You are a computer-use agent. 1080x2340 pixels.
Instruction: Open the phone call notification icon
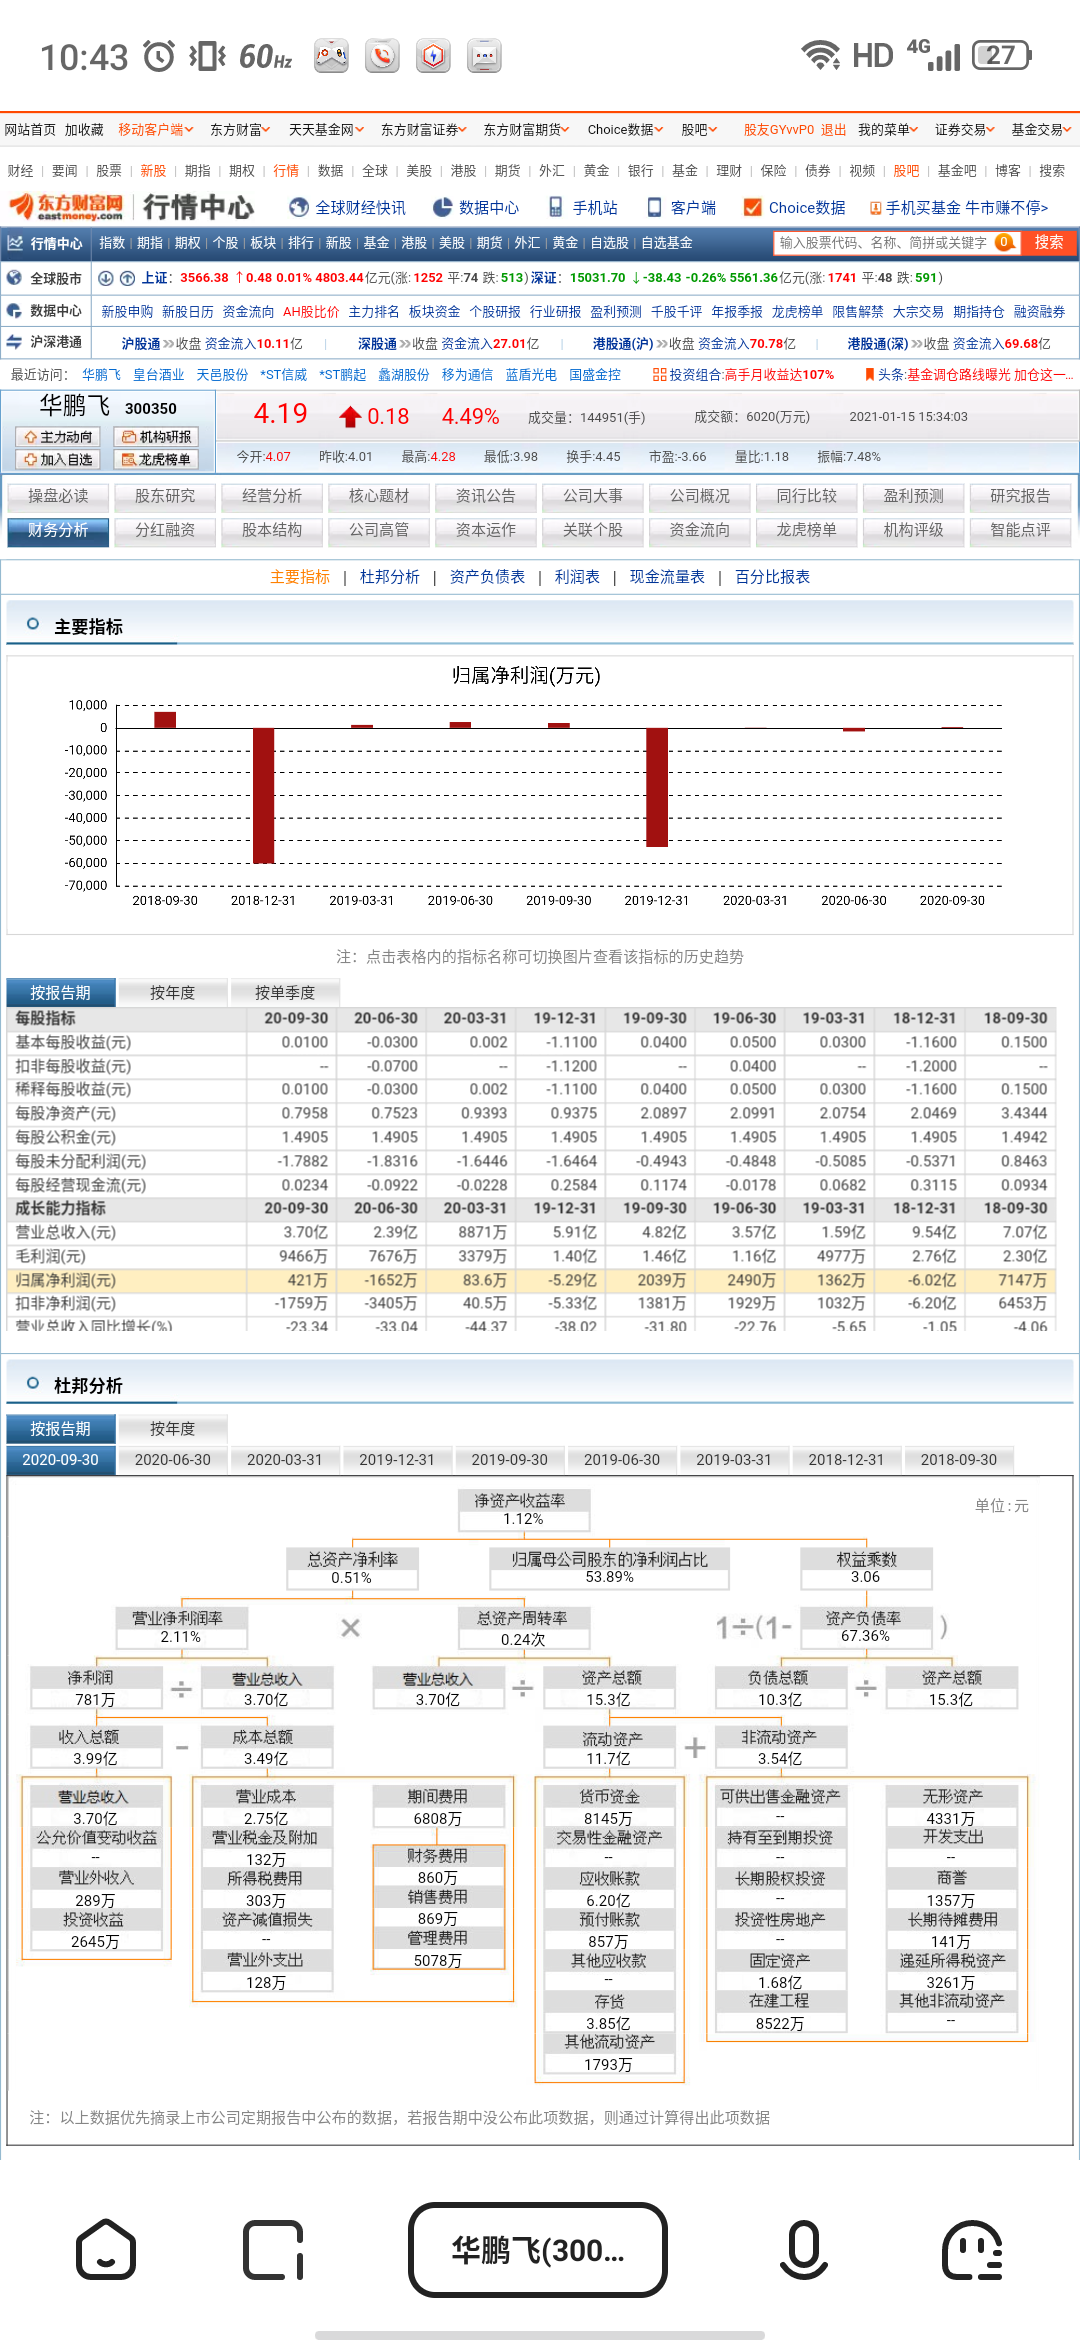pos(382,56)
